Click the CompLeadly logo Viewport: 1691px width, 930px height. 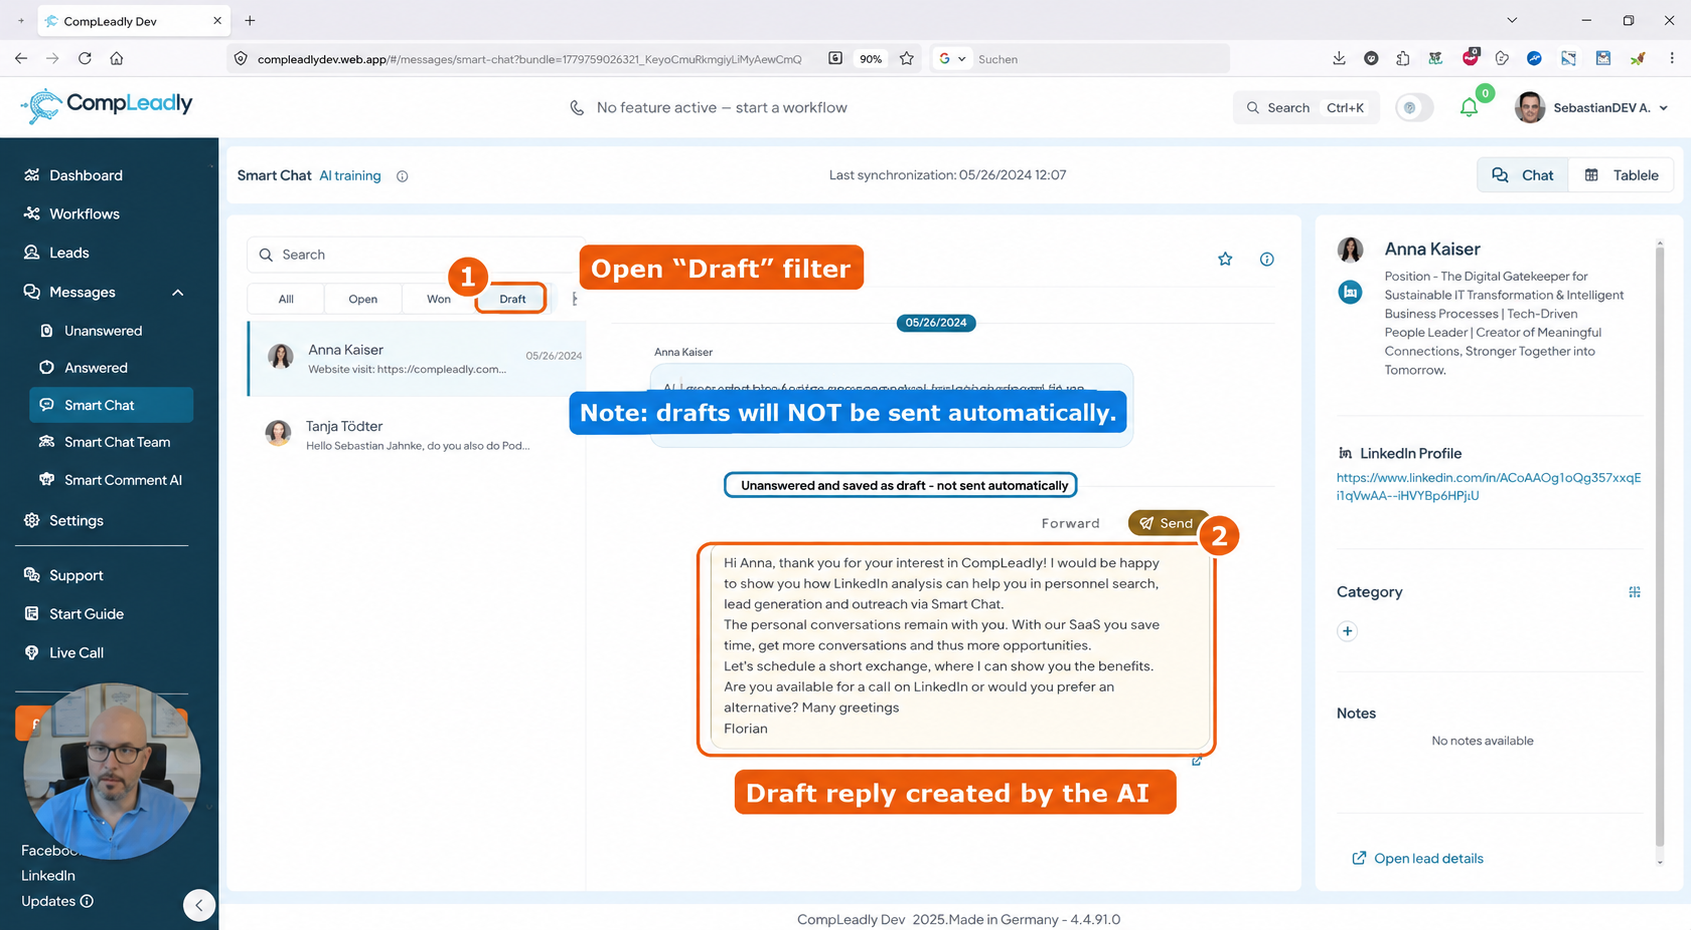pos(107,105)
